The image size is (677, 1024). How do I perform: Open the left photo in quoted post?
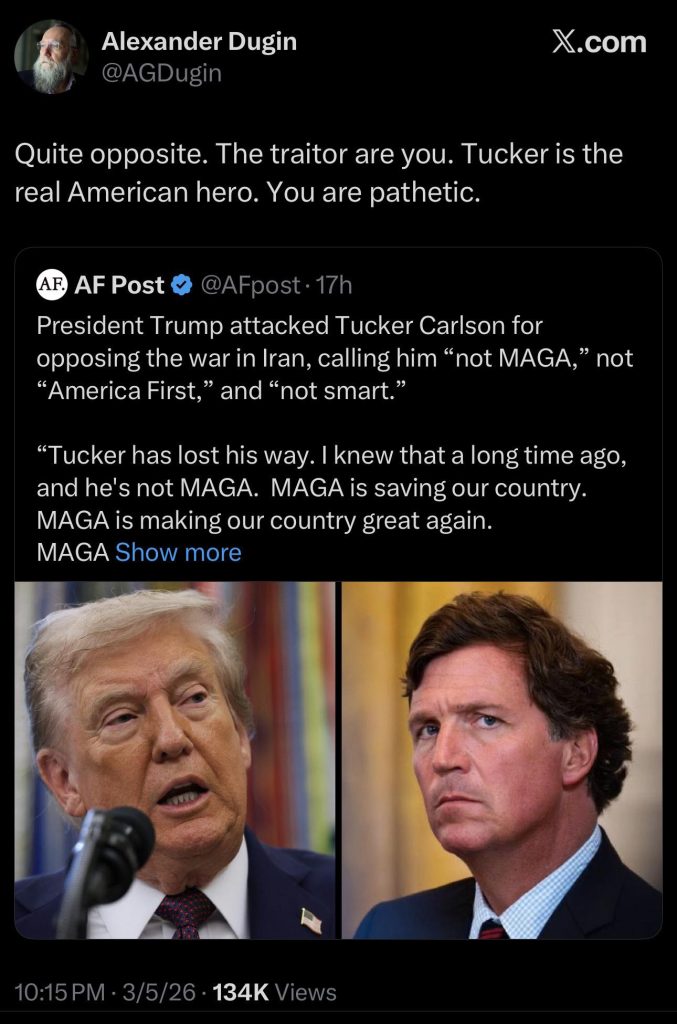tap(175, 760)
